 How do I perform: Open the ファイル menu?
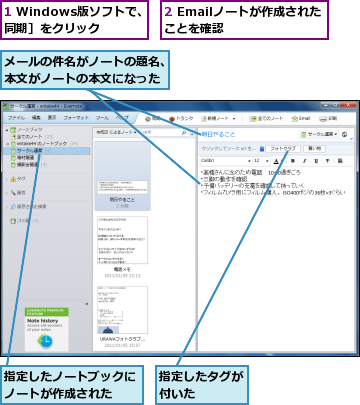pos(16,118)
